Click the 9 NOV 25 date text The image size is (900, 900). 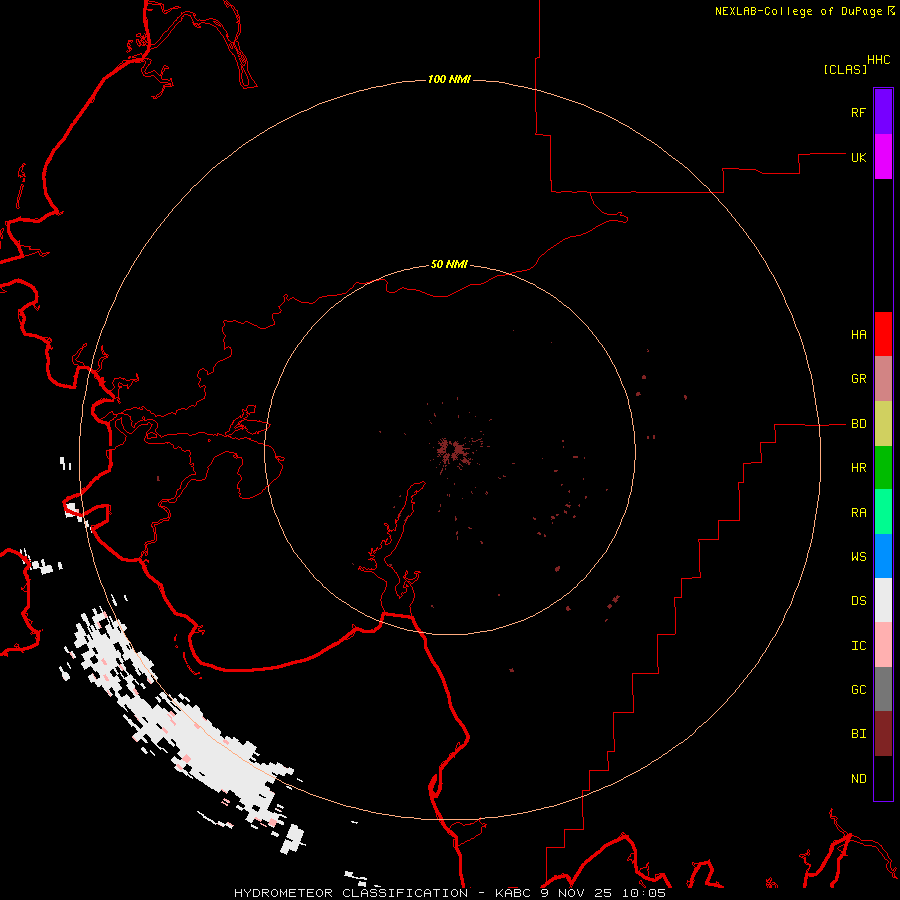(x=577, y=893)
